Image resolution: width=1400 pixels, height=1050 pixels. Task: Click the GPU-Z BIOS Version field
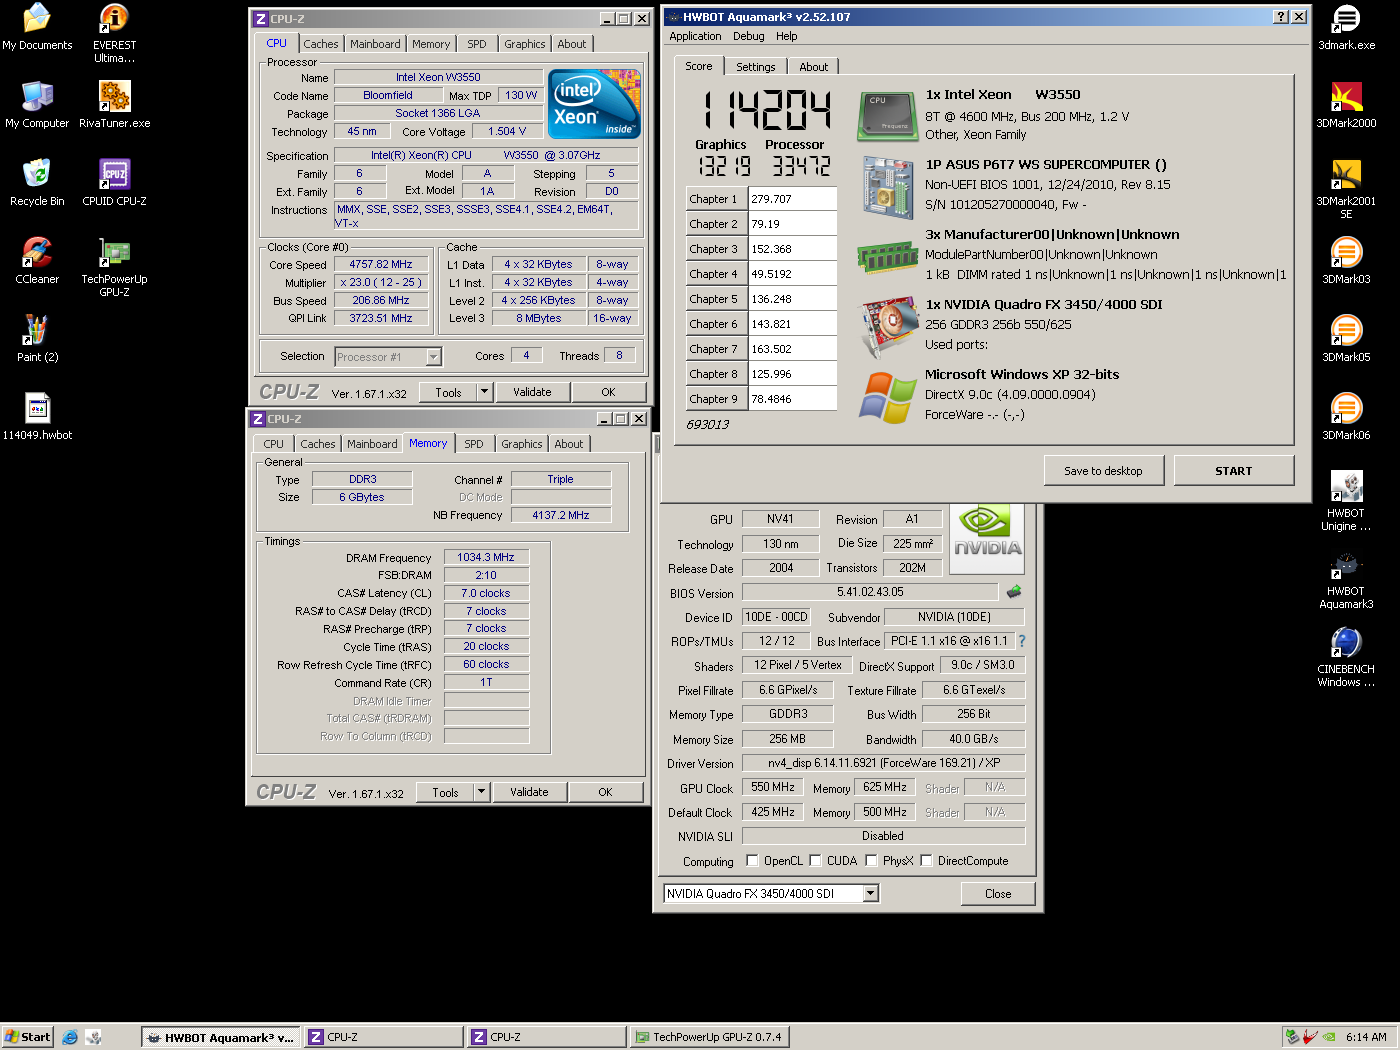coord(870,592)
